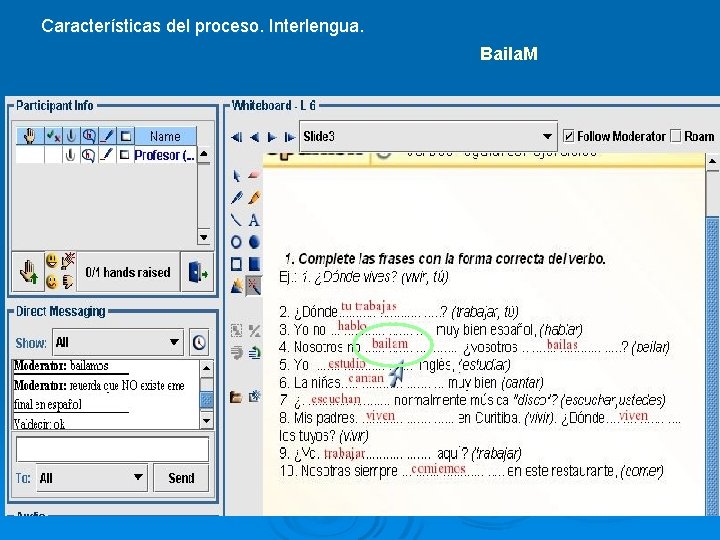This screenshot has width=720, height=540.
Task: Click the 'Moderator: bailamos' chat message
Action: [x=62, y=366]
